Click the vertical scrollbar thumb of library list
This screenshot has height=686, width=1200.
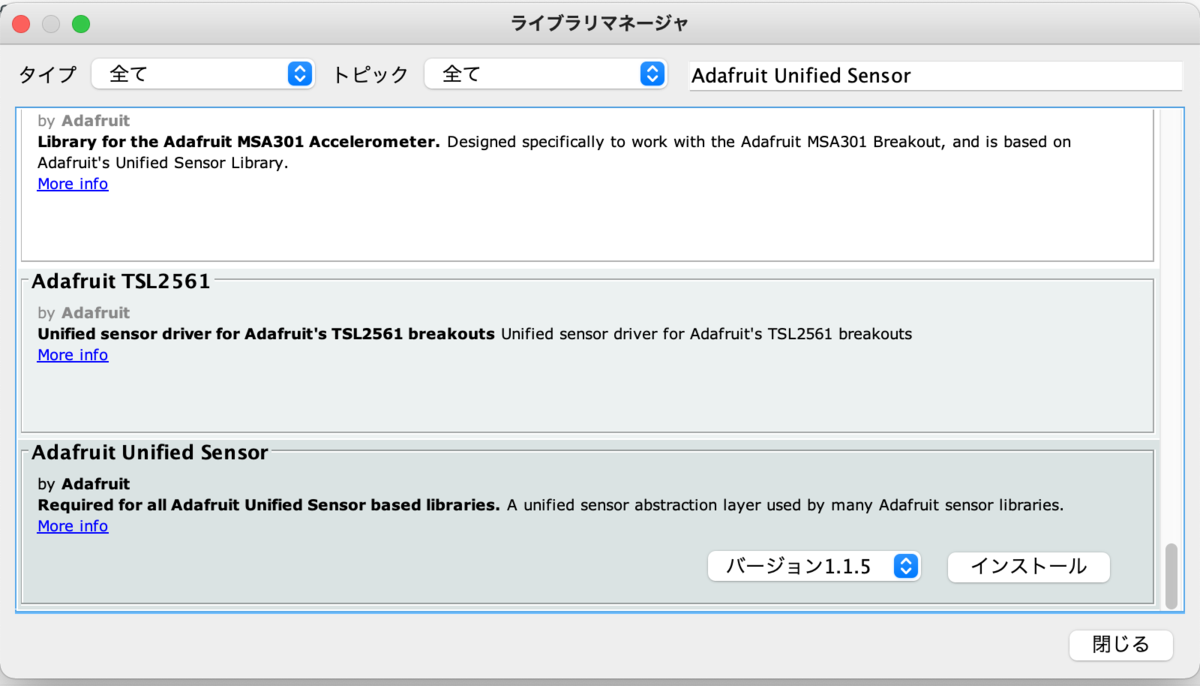(1172, 576)
